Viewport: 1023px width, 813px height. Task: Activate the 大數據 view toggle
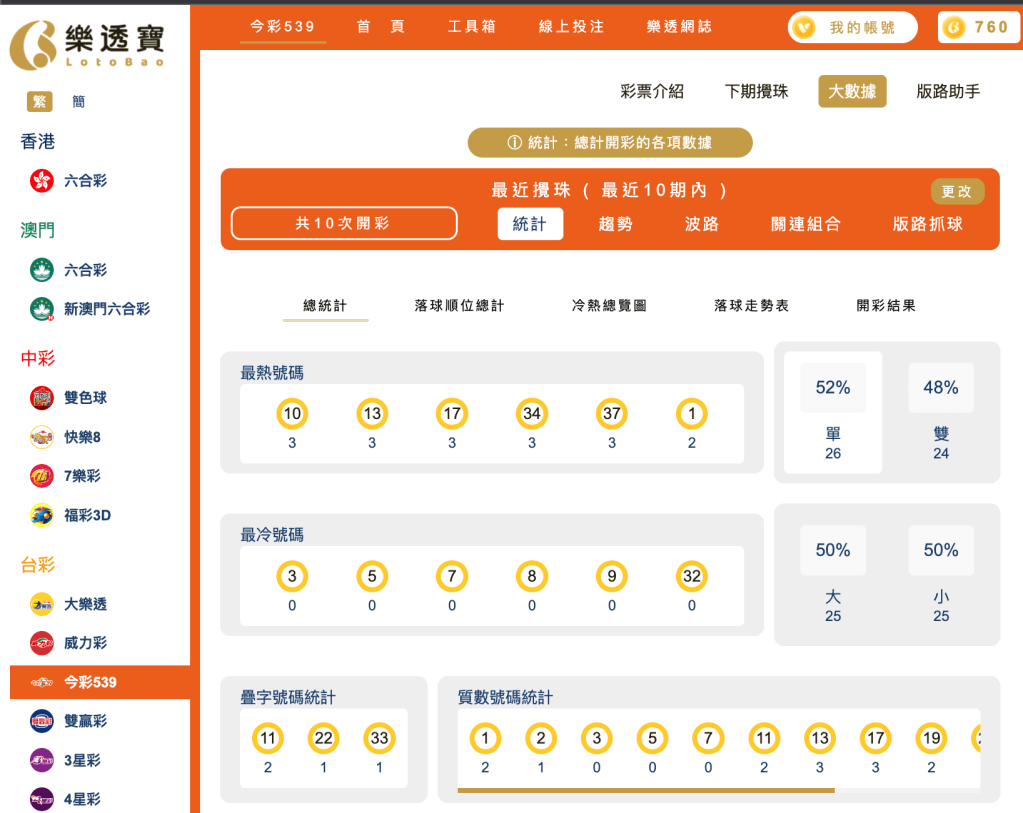click(851, 91)
